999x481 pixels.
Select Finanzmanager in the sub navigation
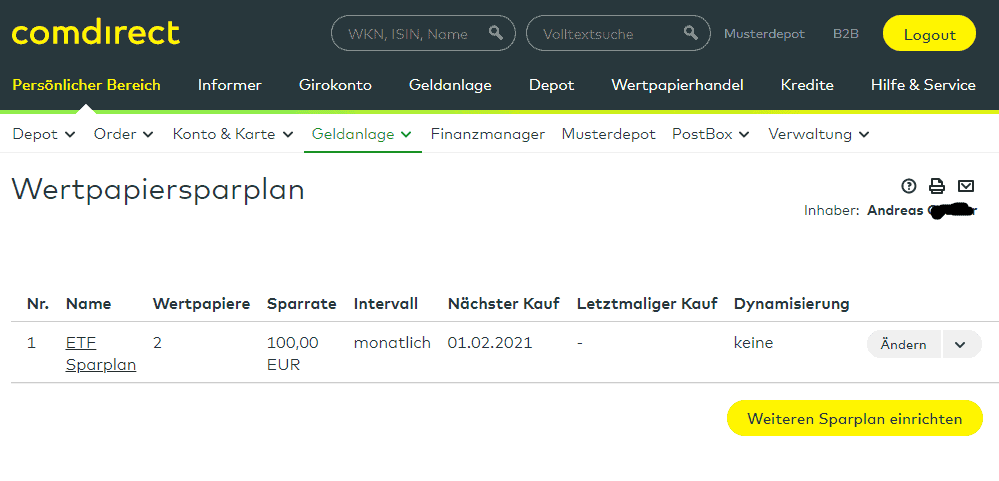click(488, 134)
